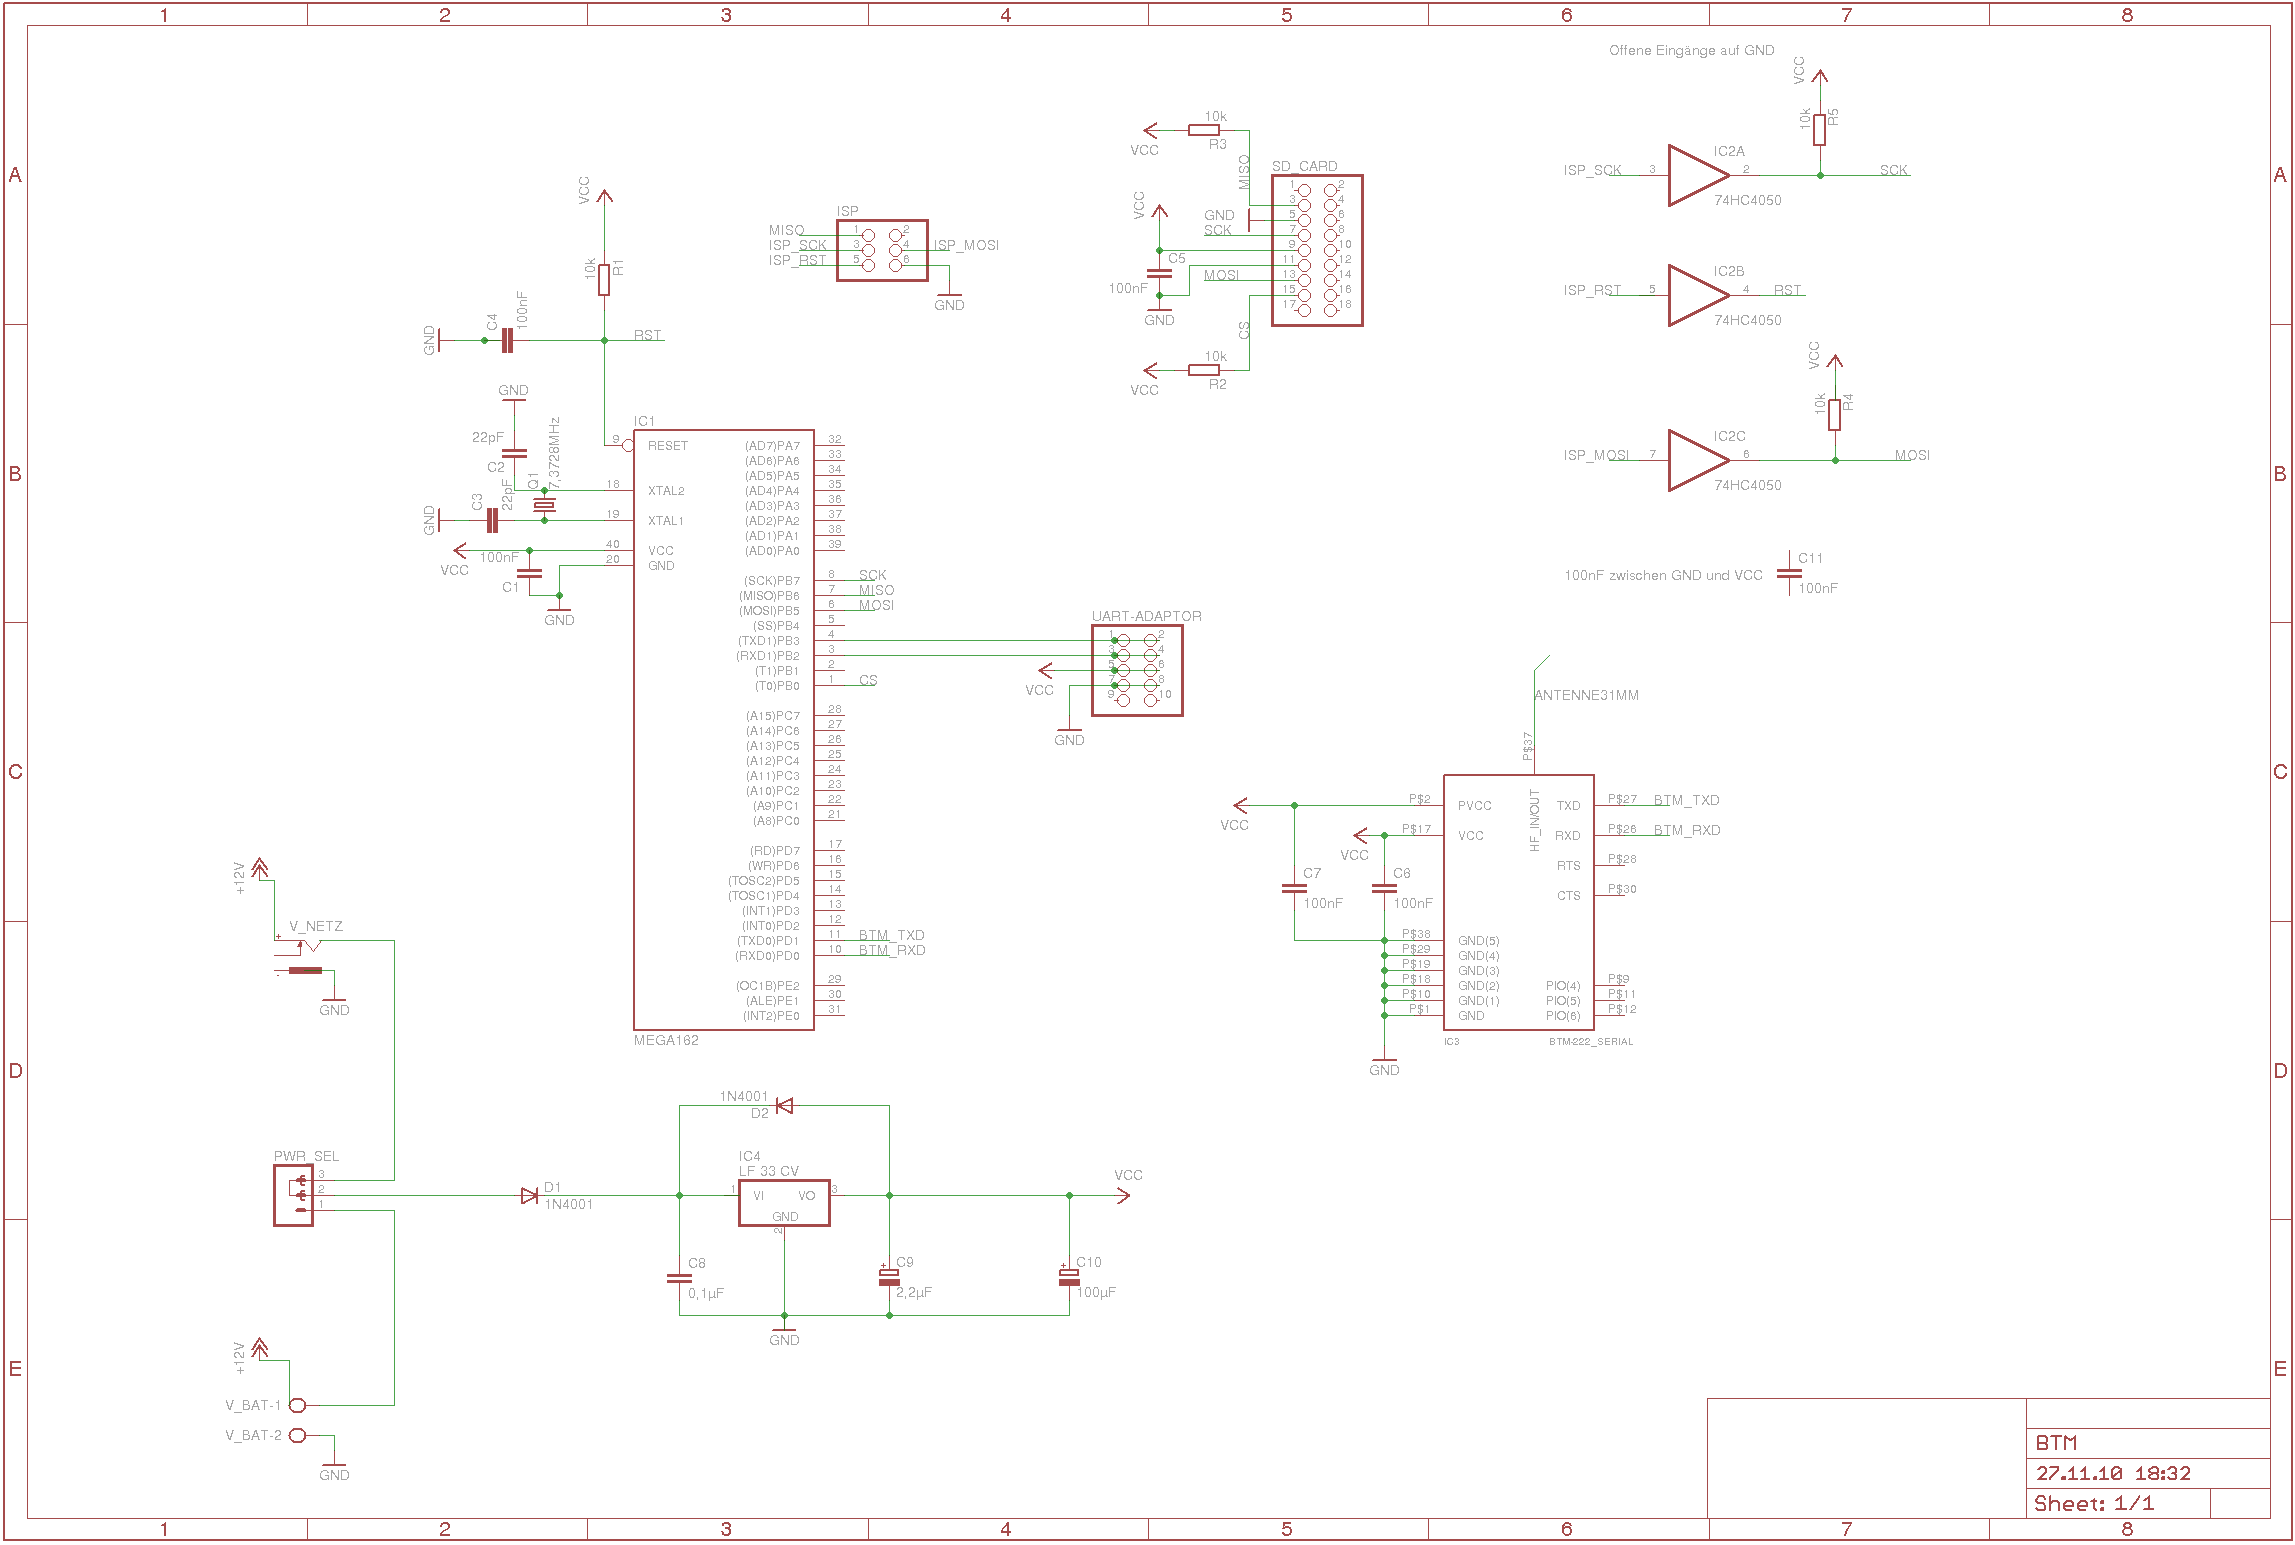The height and width of the screenshot is (1545, 2295).
Task: Select the V_BAT-1 pad circle
Action: pos(297,1405)
